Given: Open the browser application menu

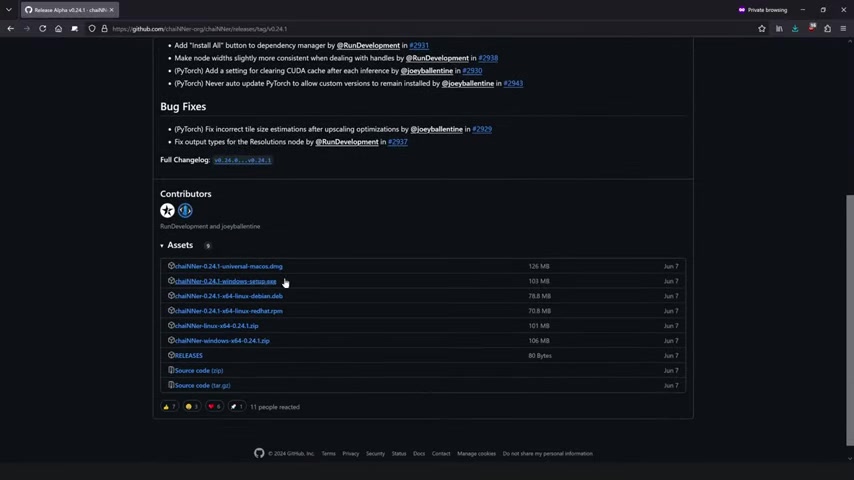Looking at the screenshot, I should tap(843, 28).
